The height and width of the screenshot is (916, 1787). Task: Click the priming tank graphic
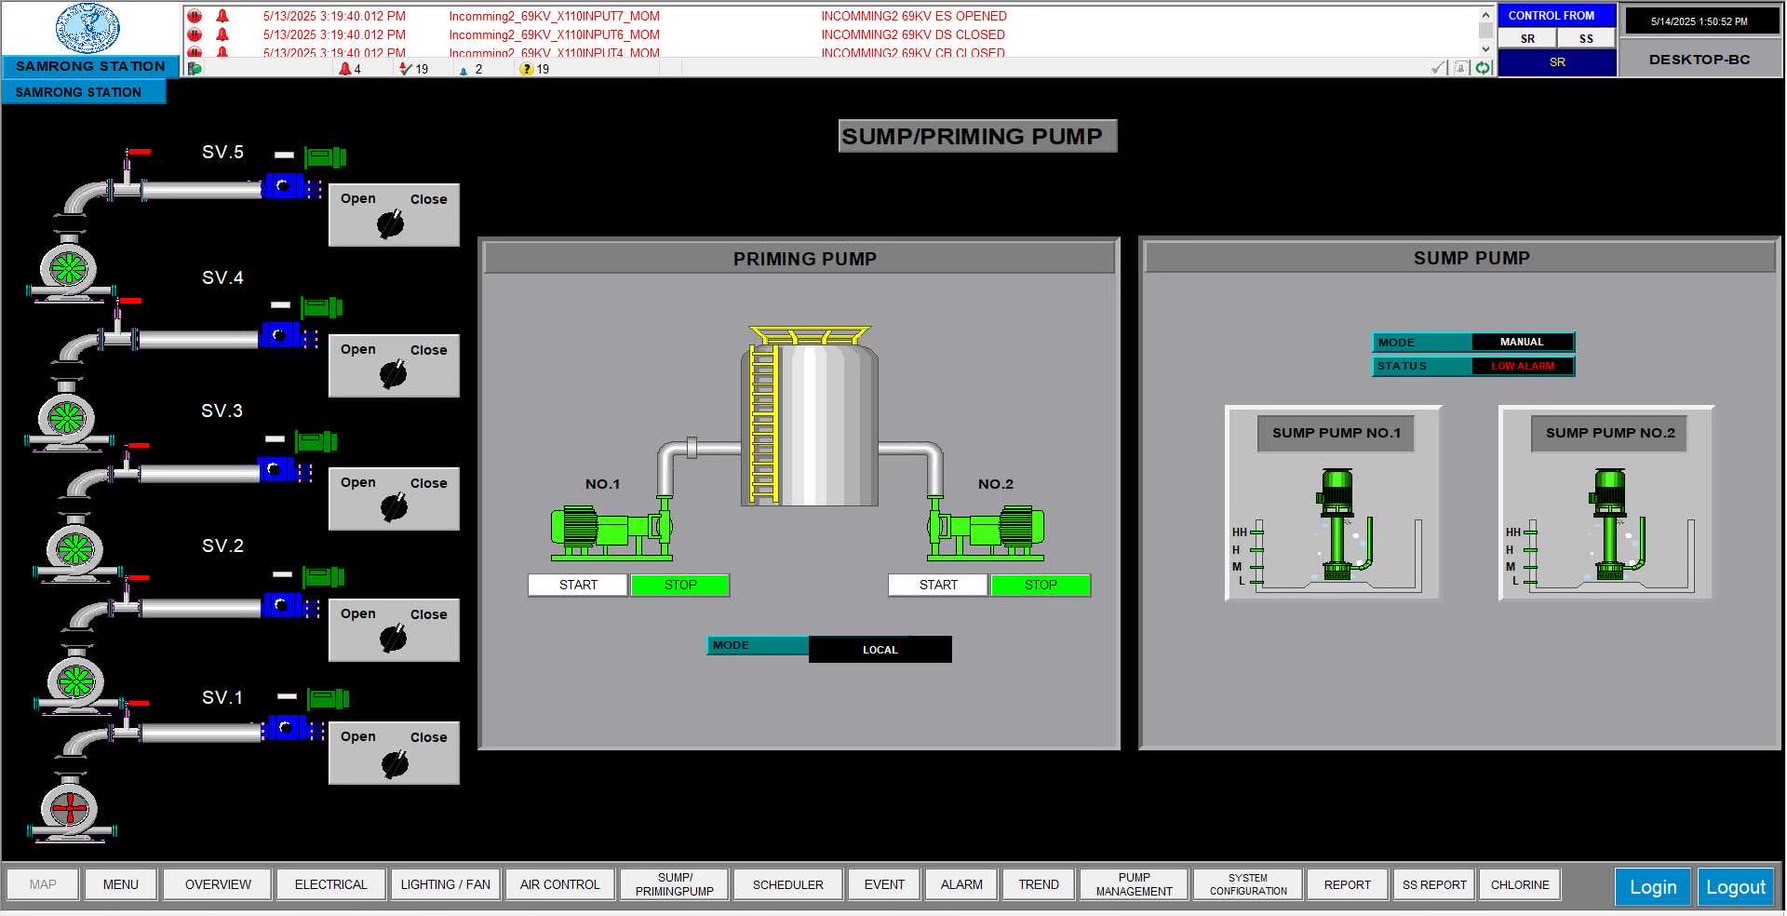810,420
